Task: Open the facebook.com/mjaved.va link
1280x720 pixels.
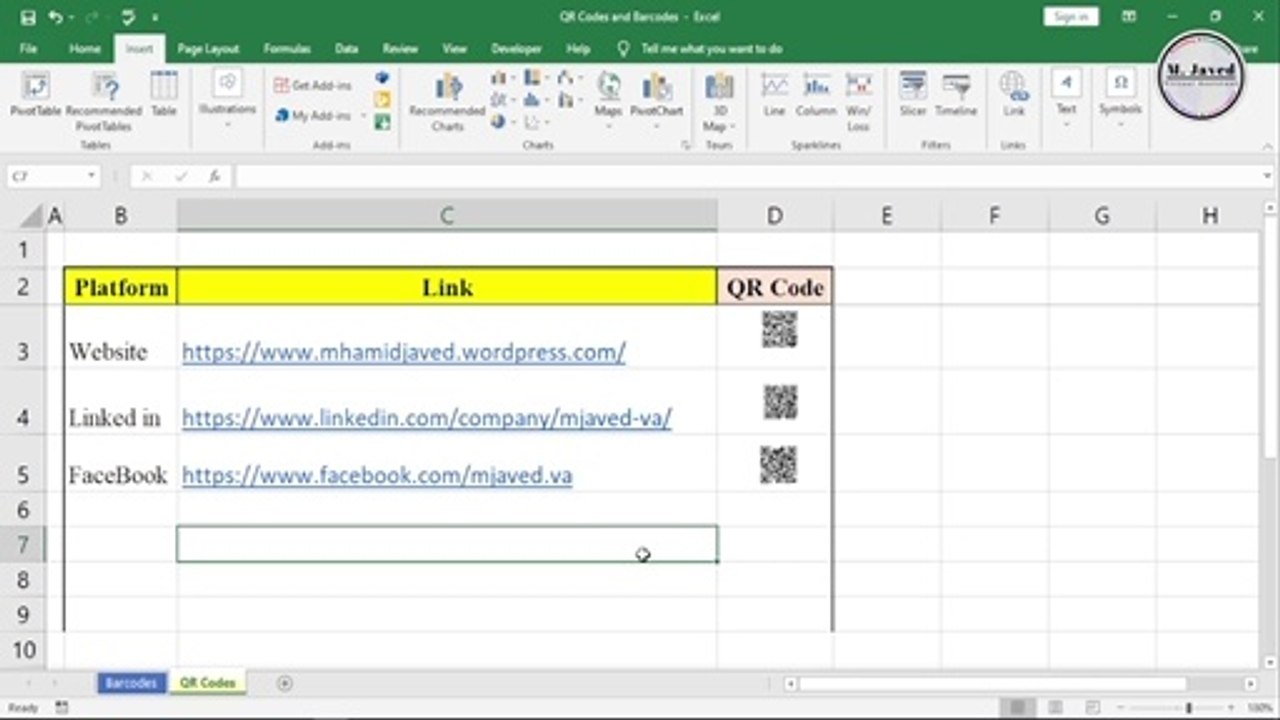Action: [x=377, y=475]
